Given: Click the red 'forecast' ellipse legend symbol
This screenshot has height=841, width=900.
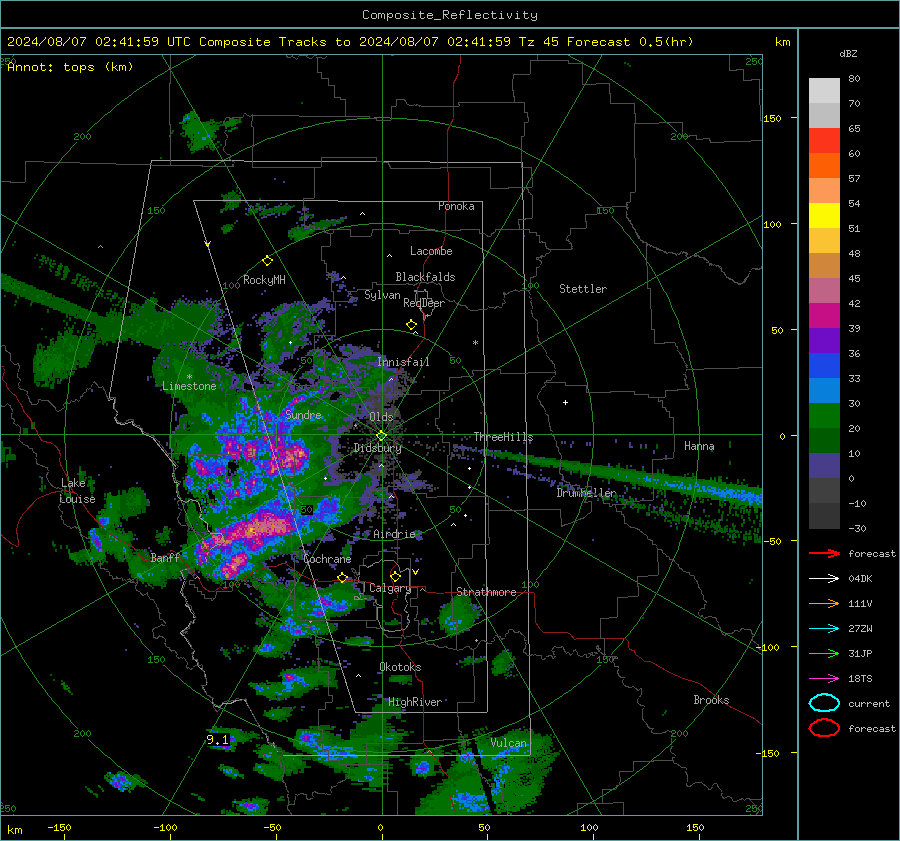Looking at the screenshot, I should [824, 728].
